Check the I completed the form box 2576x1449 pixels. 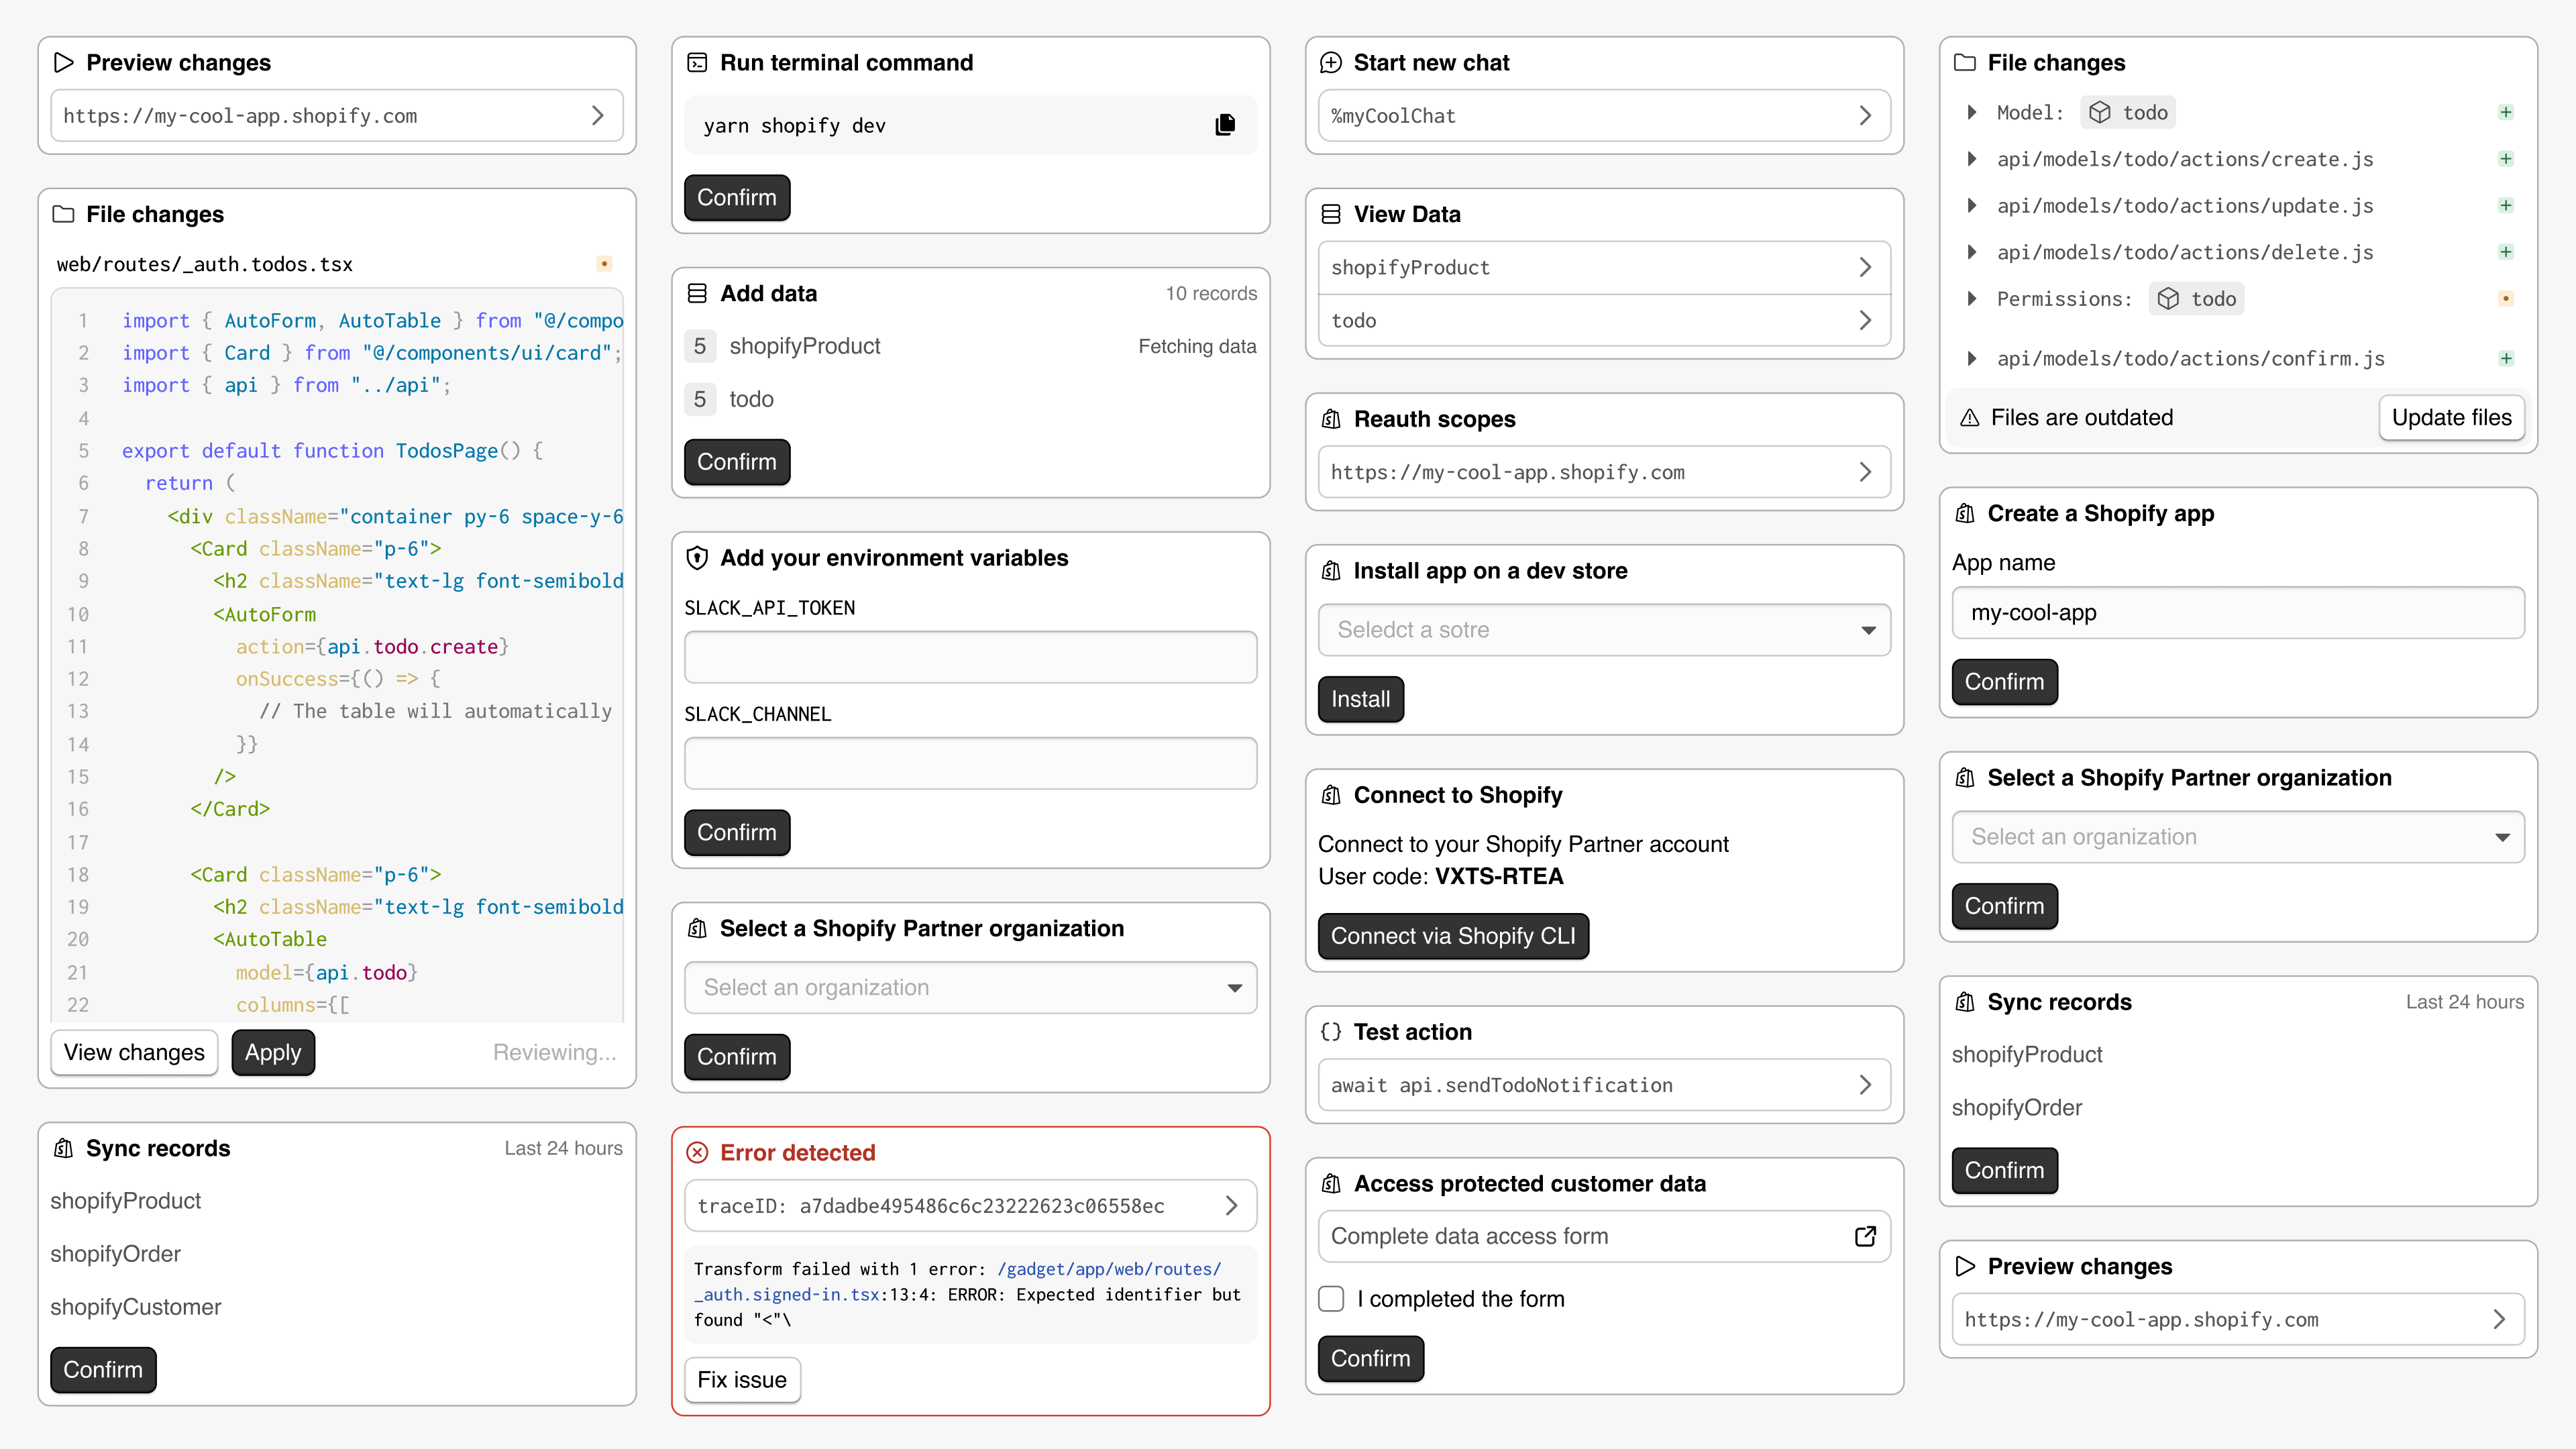1331,1299
